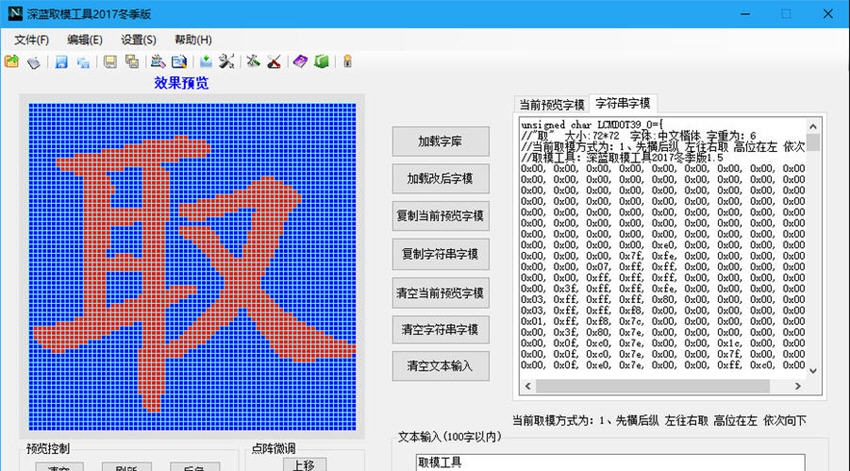Click the horizontal scrollbar right arrow
The image size is (850, 471).
click(797, 386)
